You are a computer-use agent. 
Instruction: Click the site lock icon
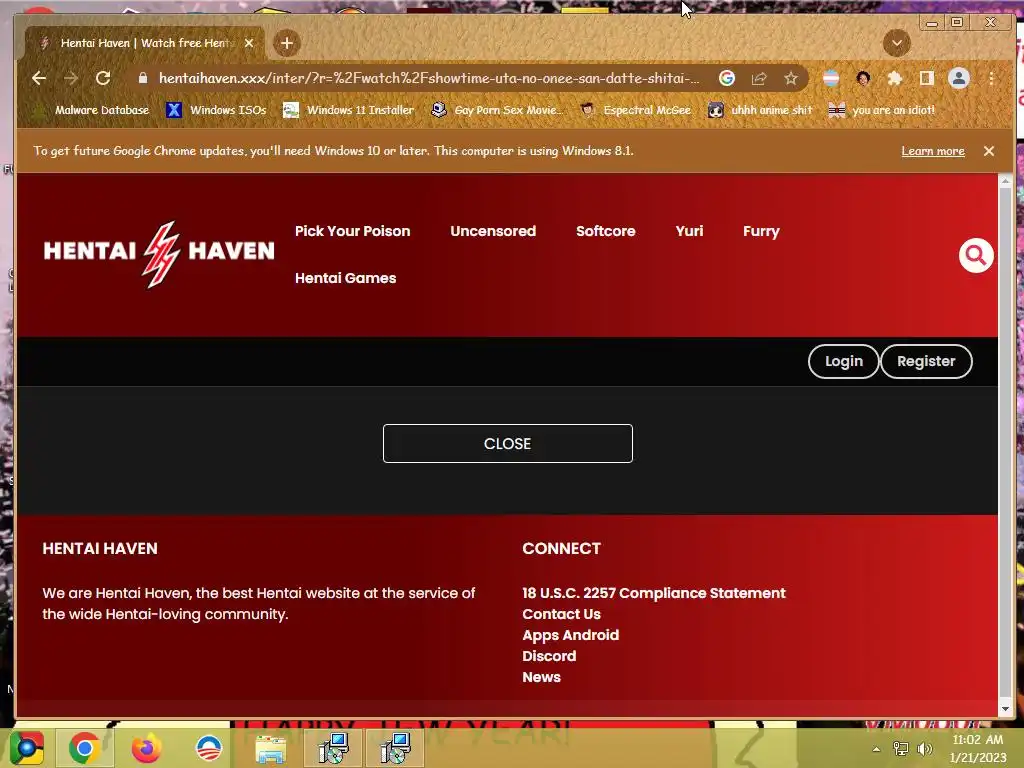coord(142,78)
